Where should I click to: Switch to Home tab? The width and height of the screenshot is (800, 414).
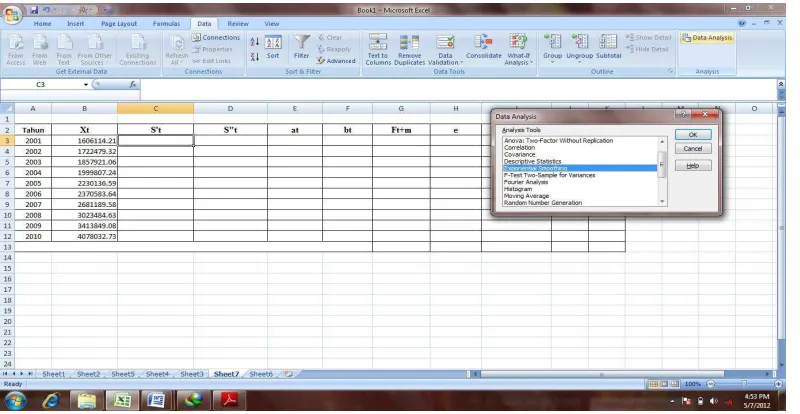click(42, 23)
